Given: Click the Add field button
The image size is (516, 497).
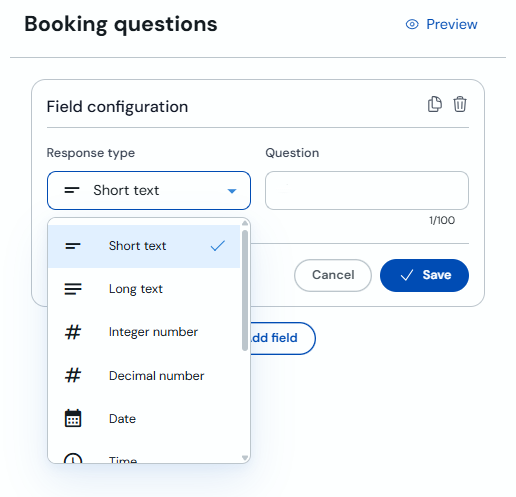Looking at the screenshot, I should click(283, 338).
